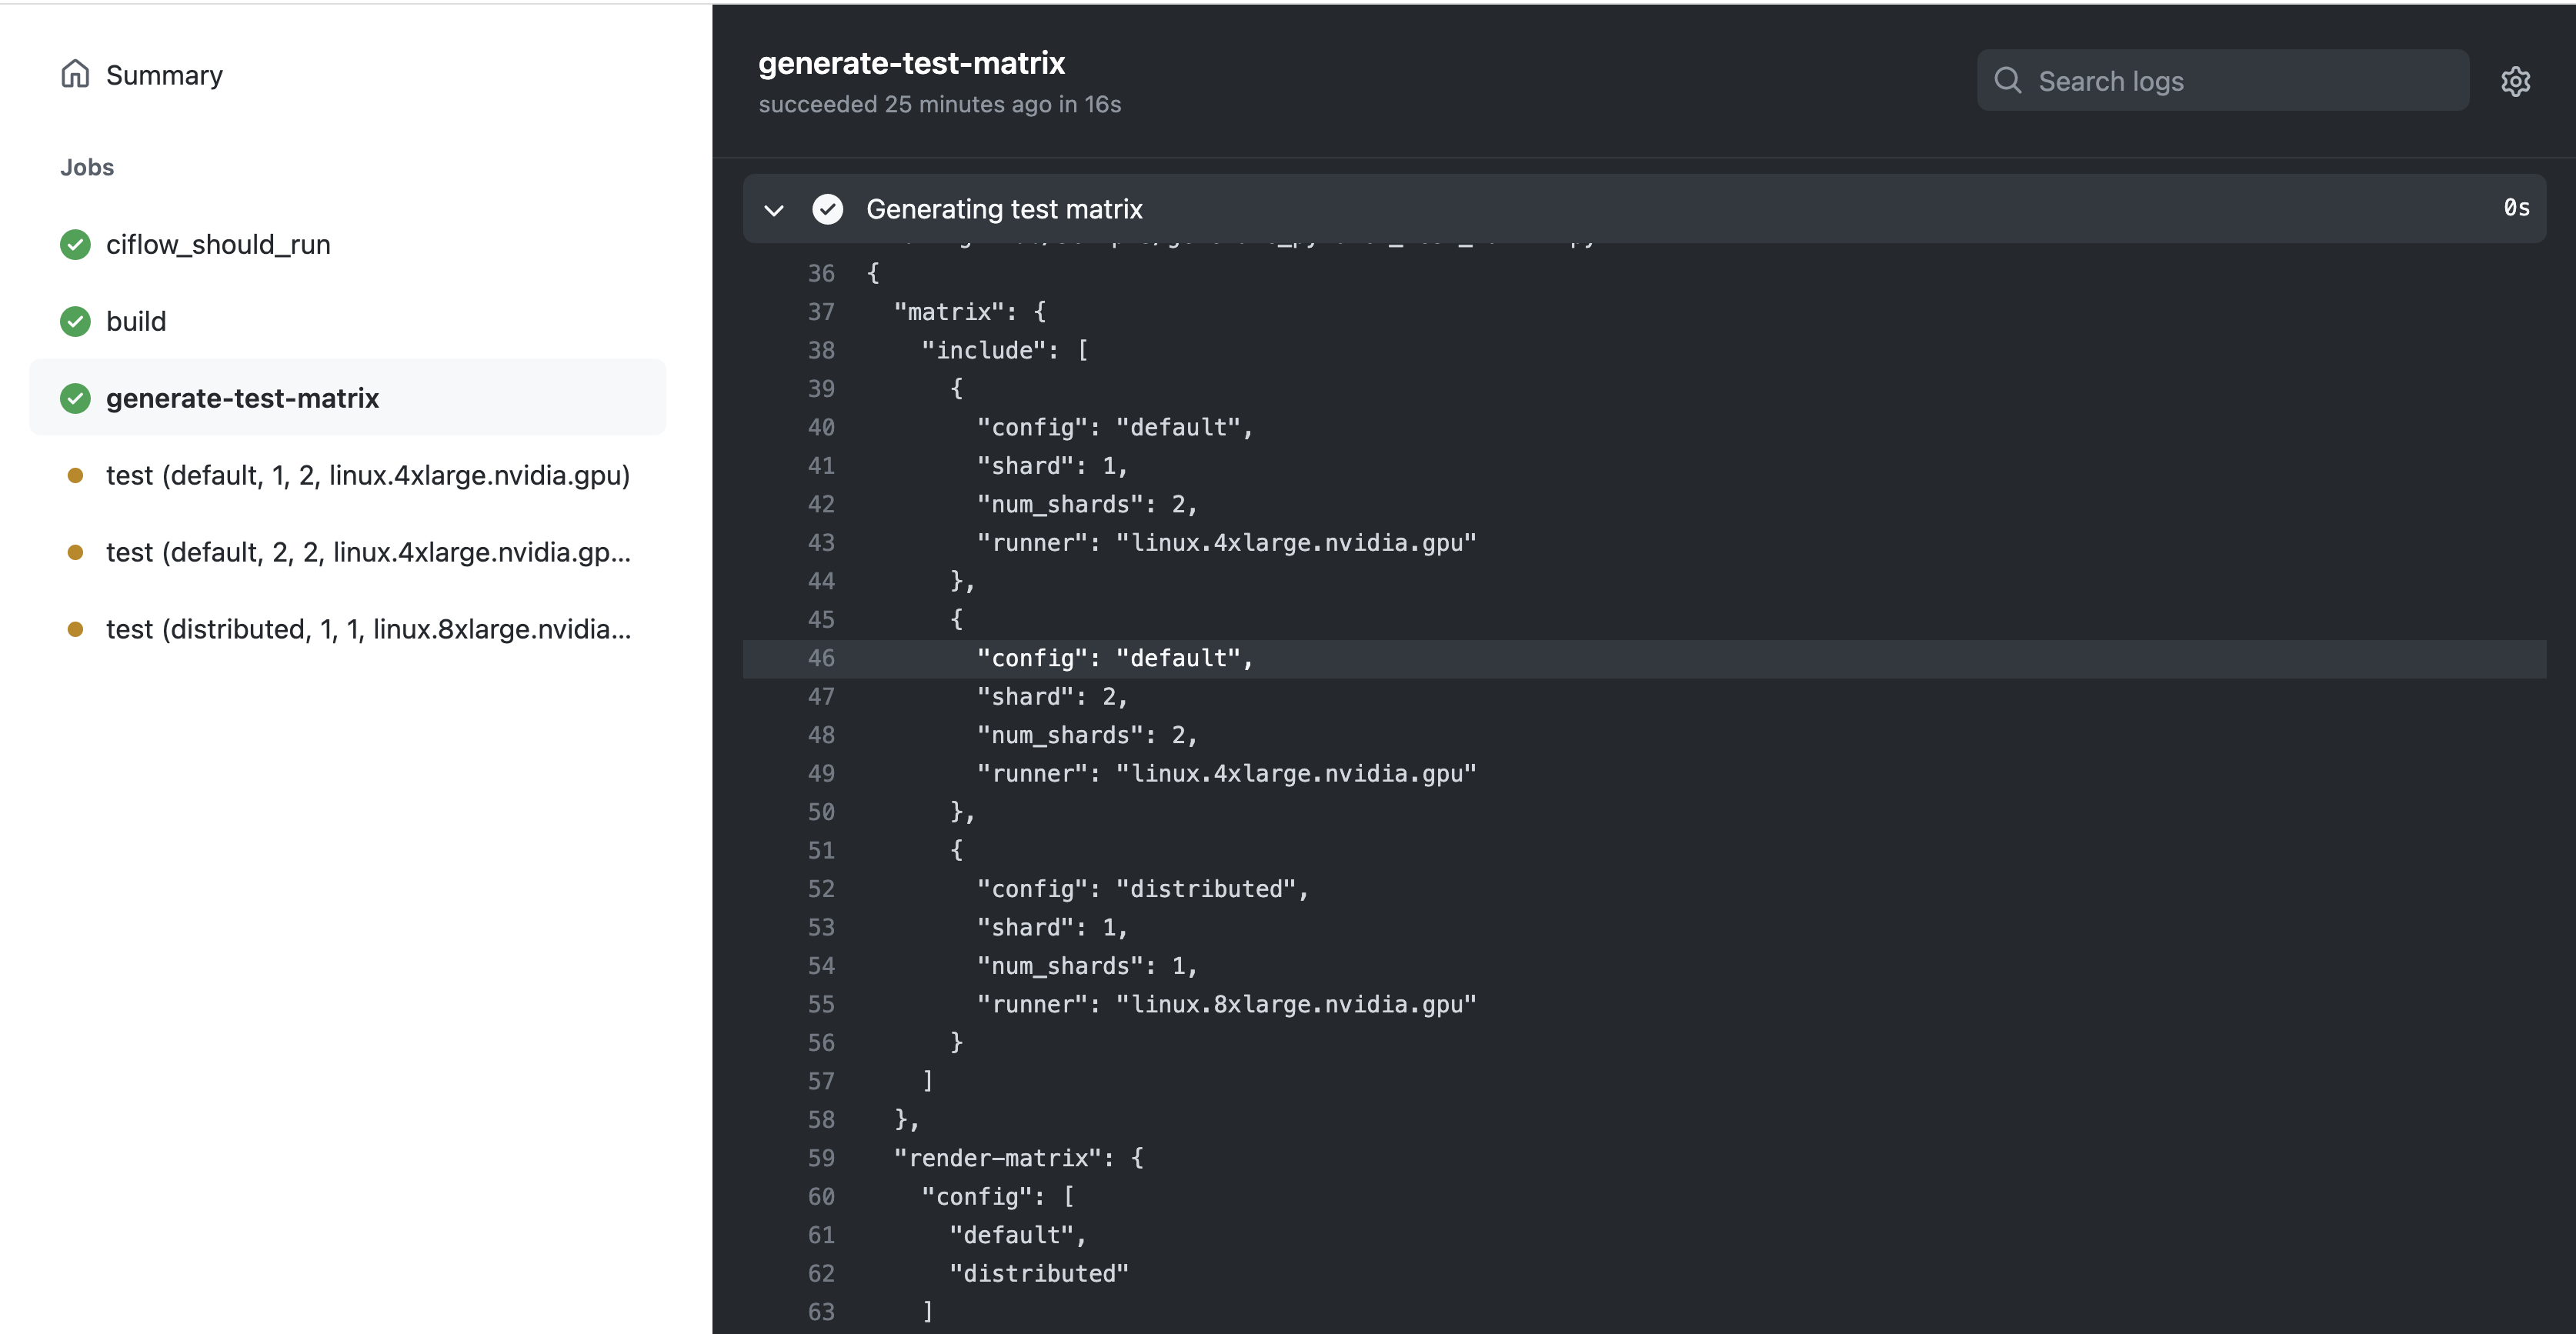Click log line number 46
The image size is (2576, 1334).
821,658
